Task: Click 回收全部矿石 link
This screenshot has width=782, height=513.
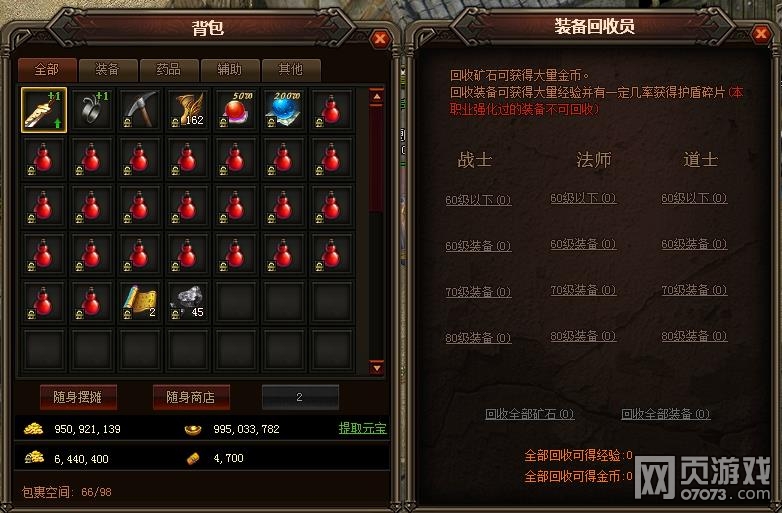Action: click(x=529, y=414)
